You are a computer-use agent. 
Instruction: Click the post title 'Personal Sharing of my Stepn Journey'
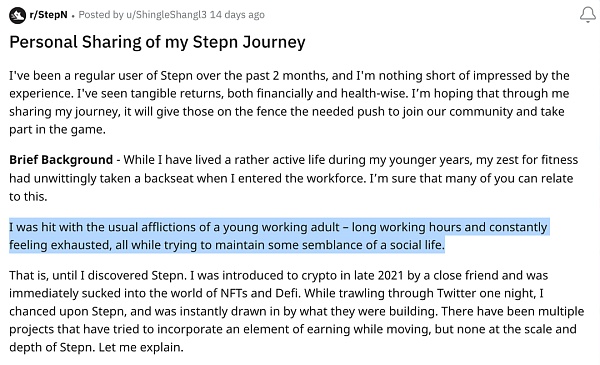tap(157, 42)
